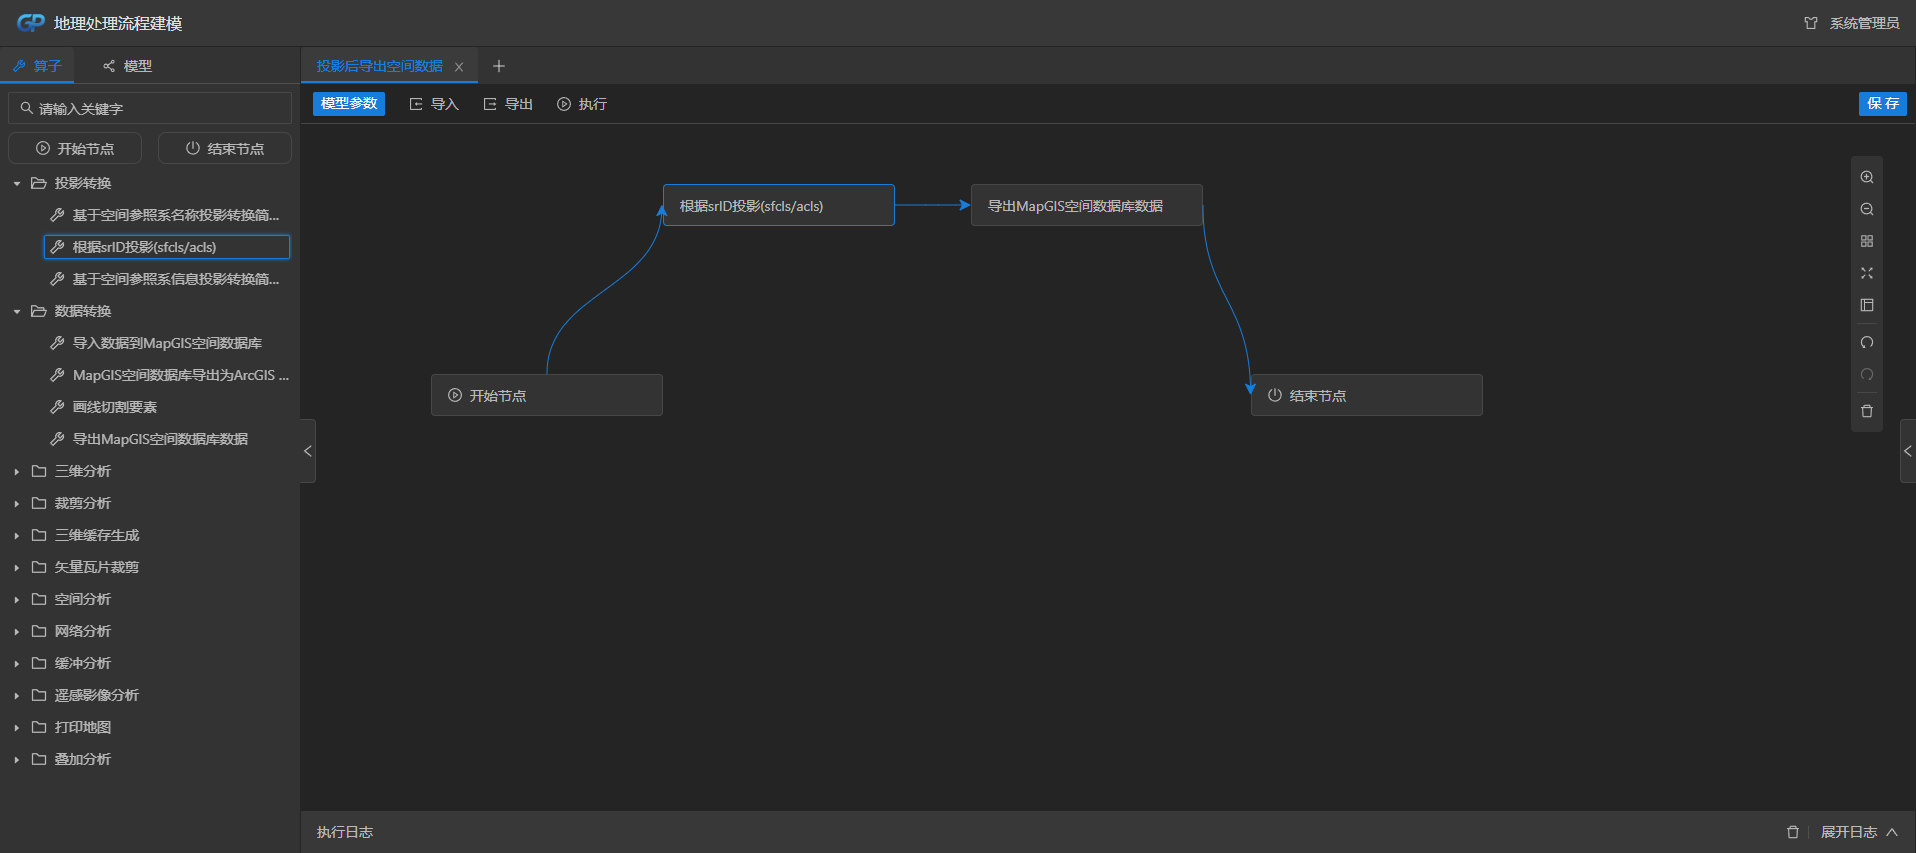Viewport: 1916px width, 853px height.
Task: Click the undo icon in canvas toolbar
Action: [x=1866, y=343]
